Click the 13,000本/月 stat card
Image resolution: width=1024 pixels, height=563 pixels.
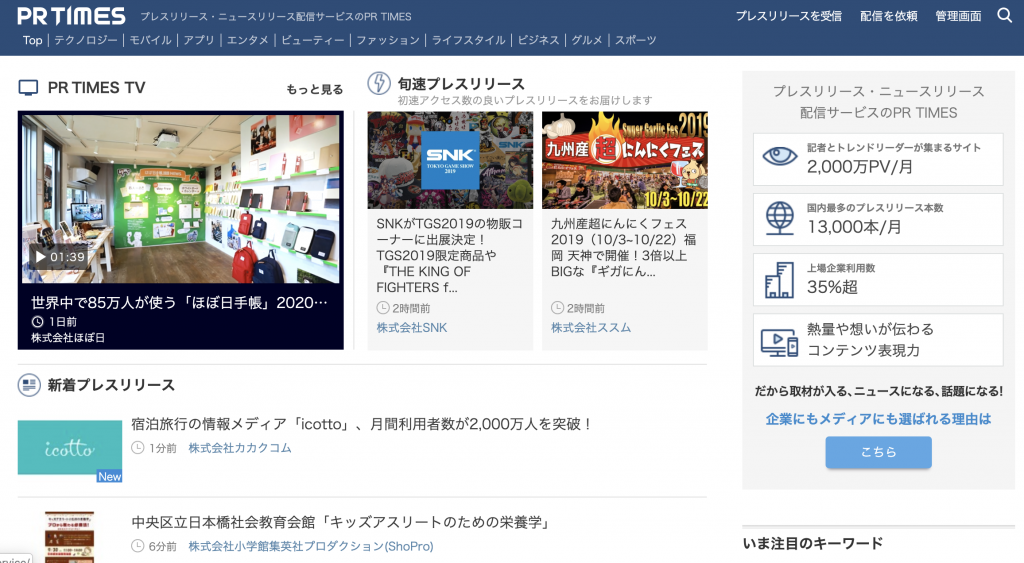(x=878, y=219)
